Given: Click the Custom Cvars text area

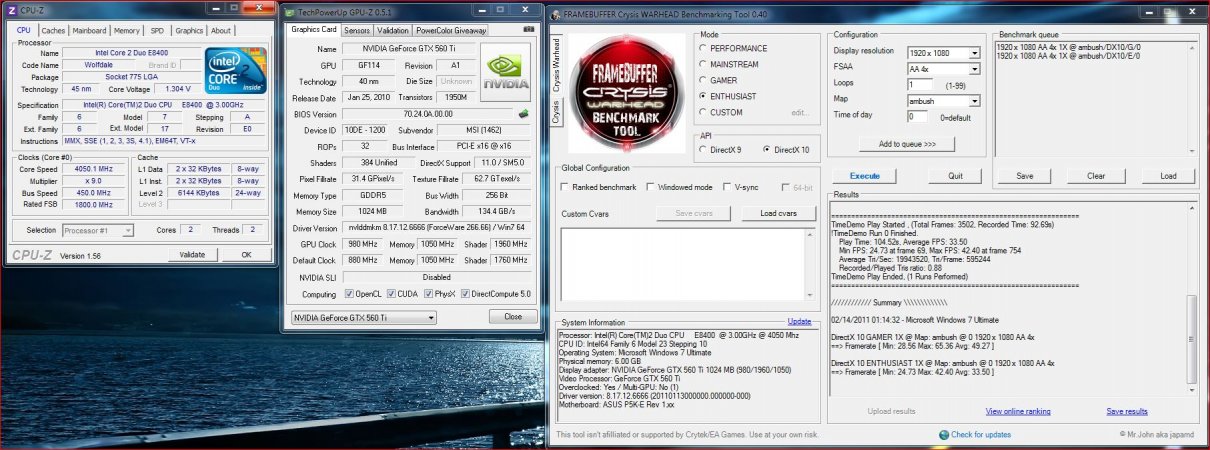Looking at the screenshot, I should 688,264.
